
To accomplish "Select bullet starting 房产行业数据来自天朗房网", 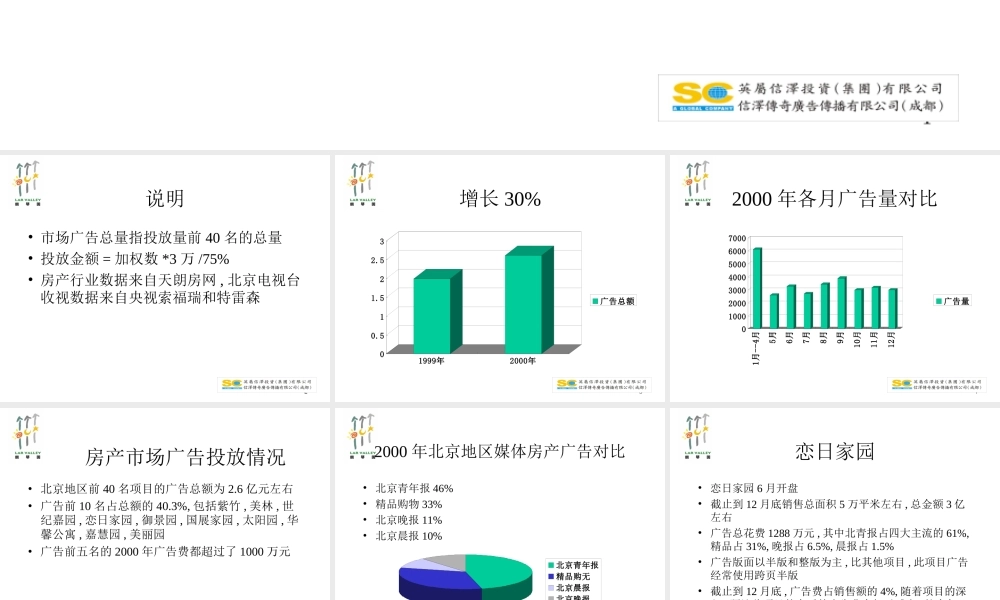I will tap(170, 289).
